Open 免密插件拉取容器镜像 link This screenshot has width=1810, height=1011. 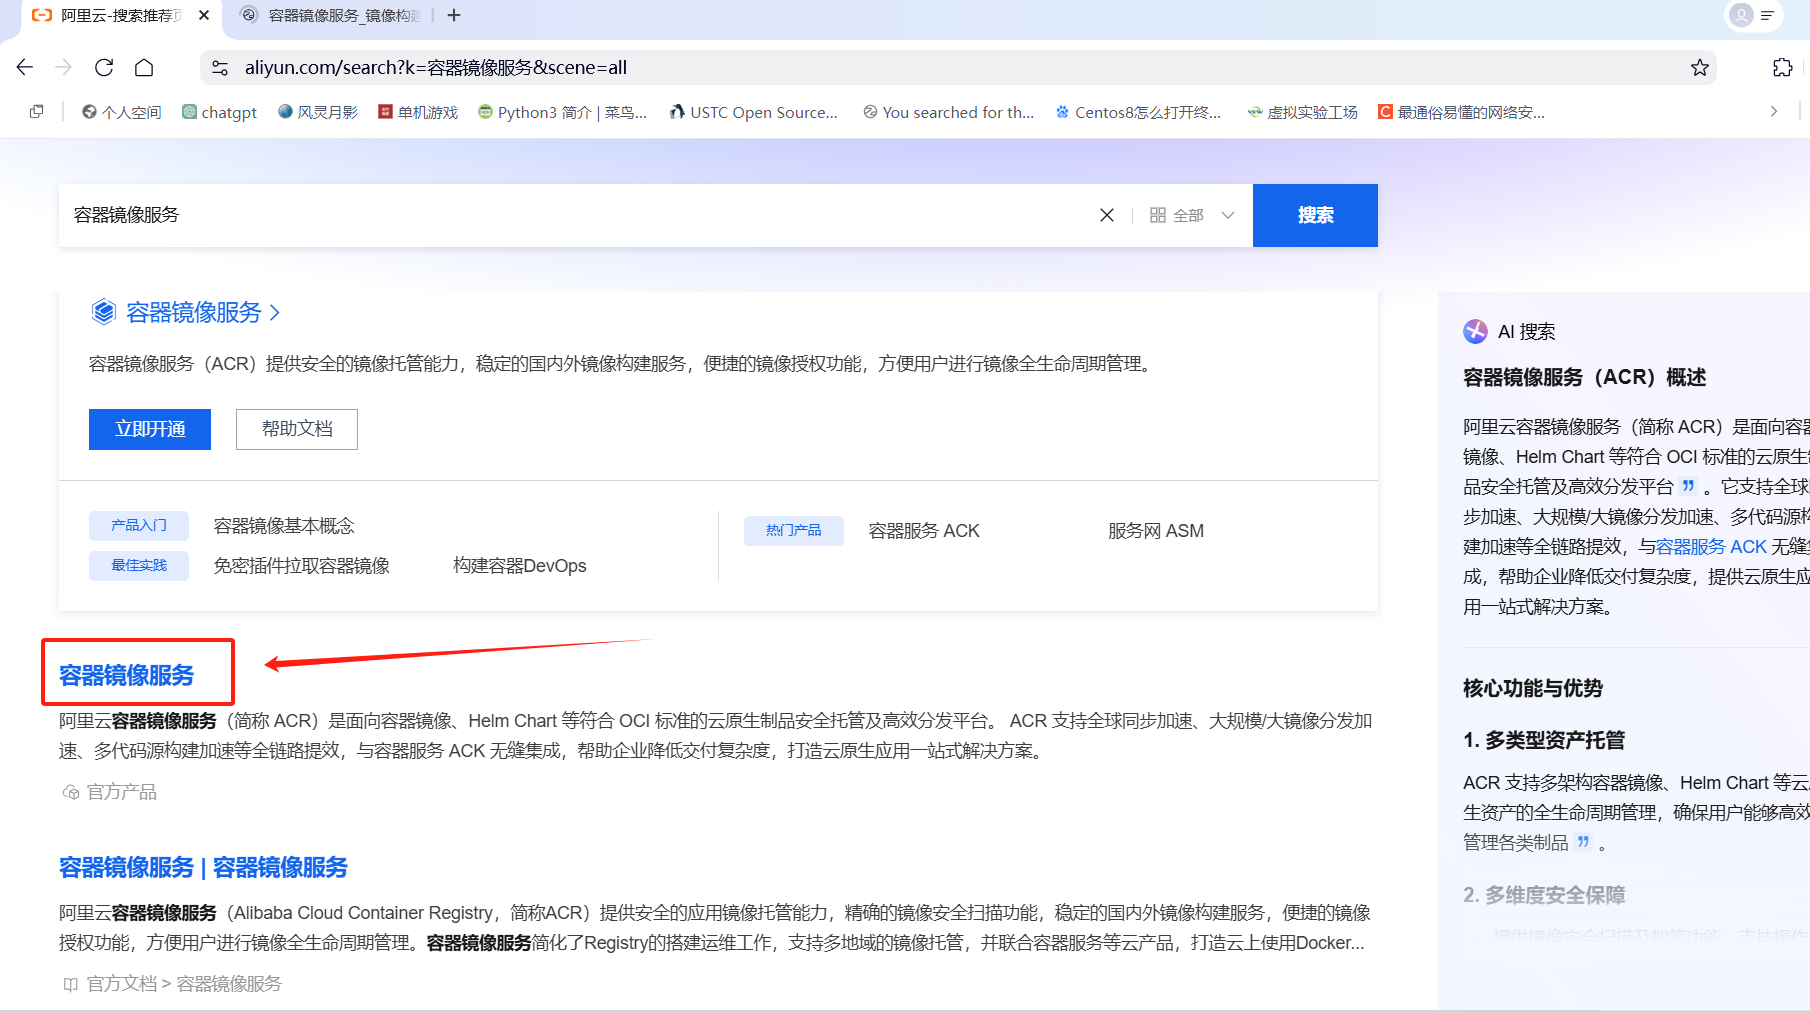tap(301, 566)
